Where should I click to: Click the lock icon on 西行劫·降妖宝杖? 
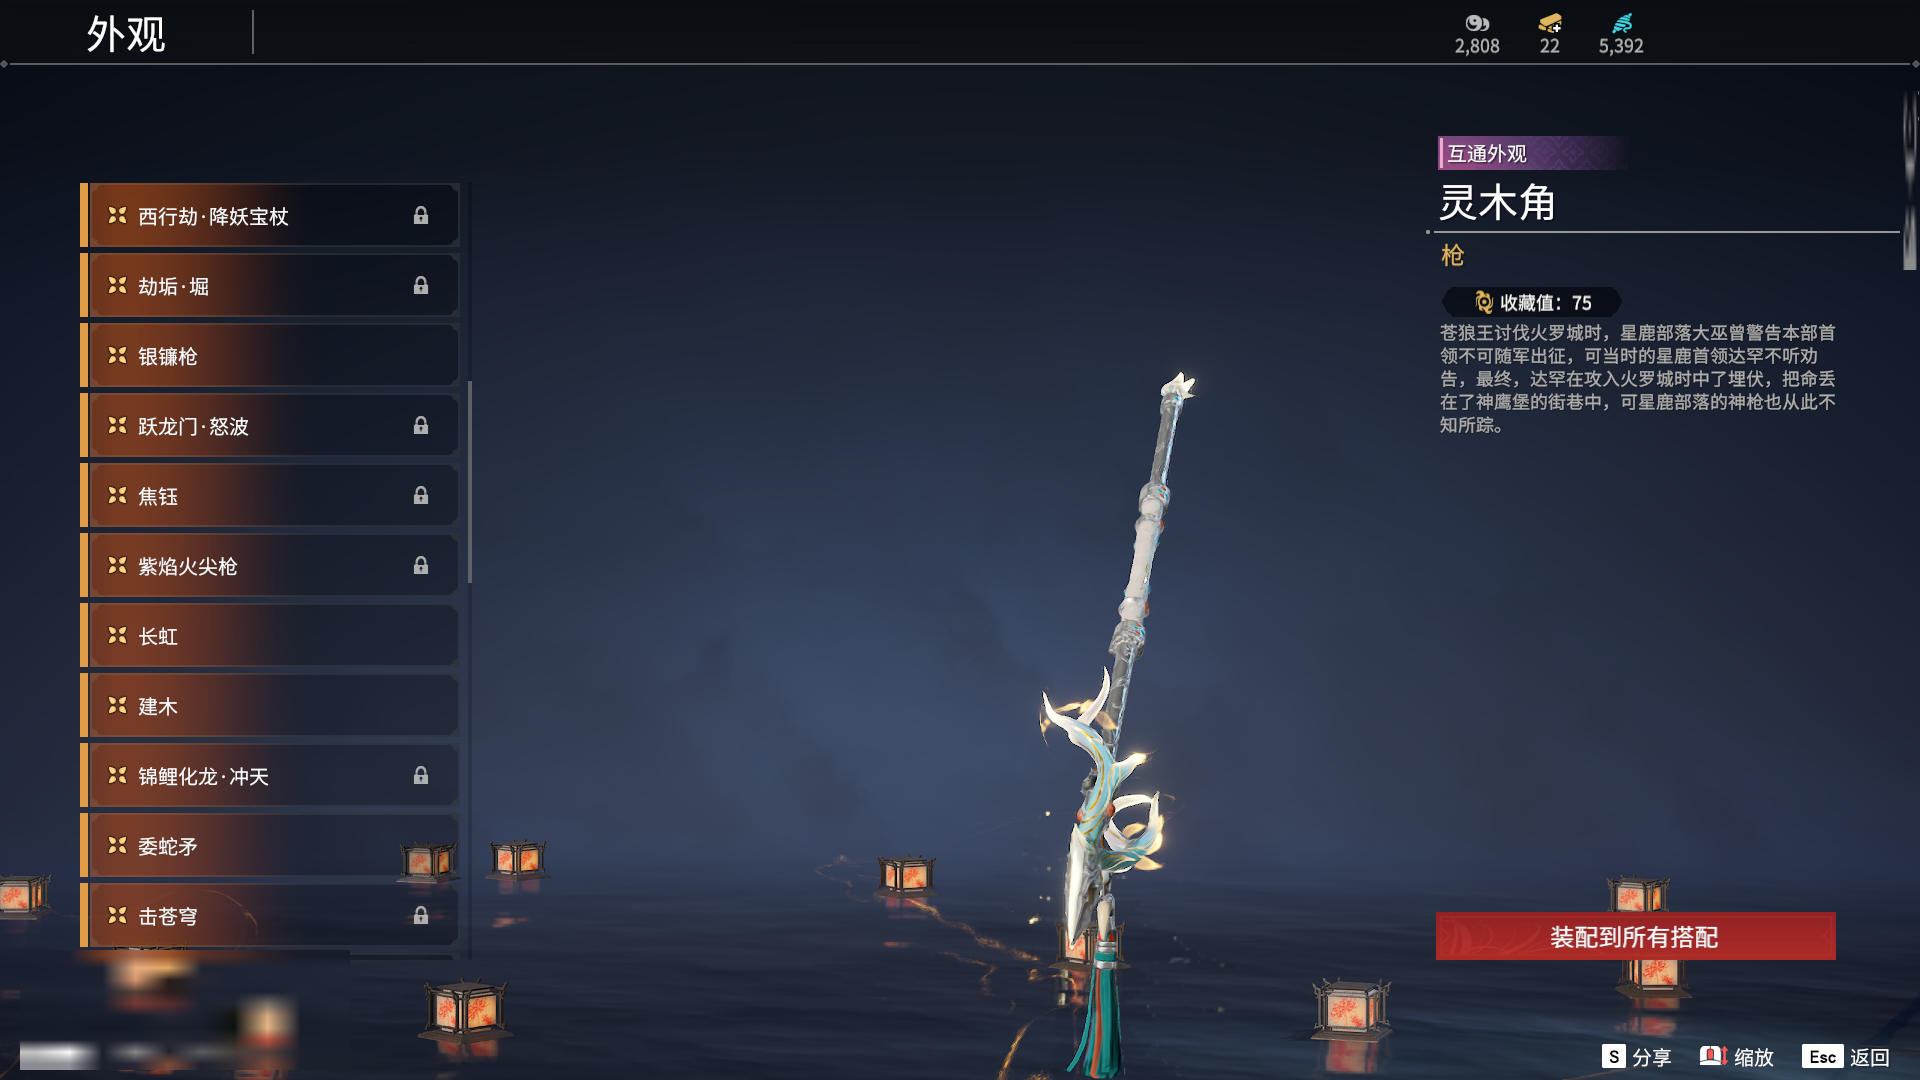pyautogui.click(x=421, y=216)
